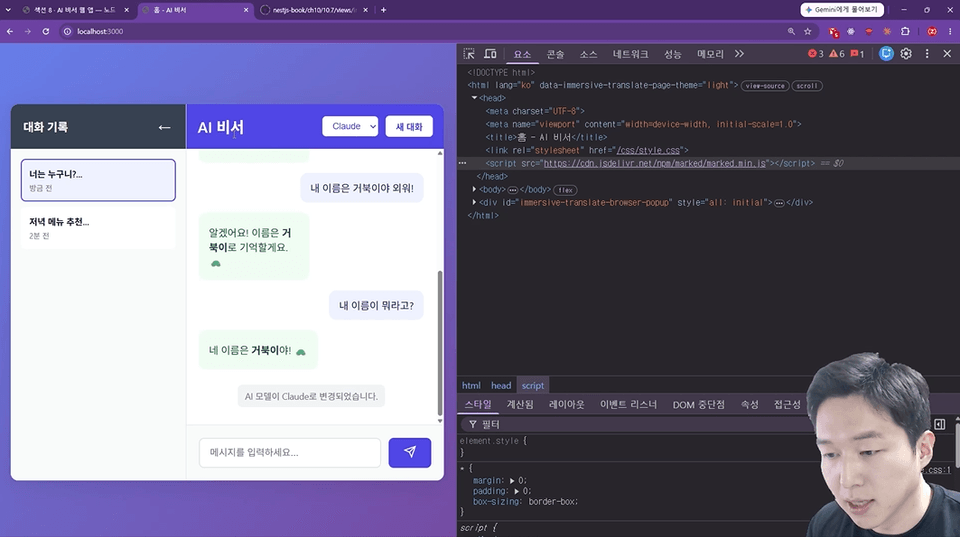Open the 이벤트 리스너 sub-tab

(628, 405)
